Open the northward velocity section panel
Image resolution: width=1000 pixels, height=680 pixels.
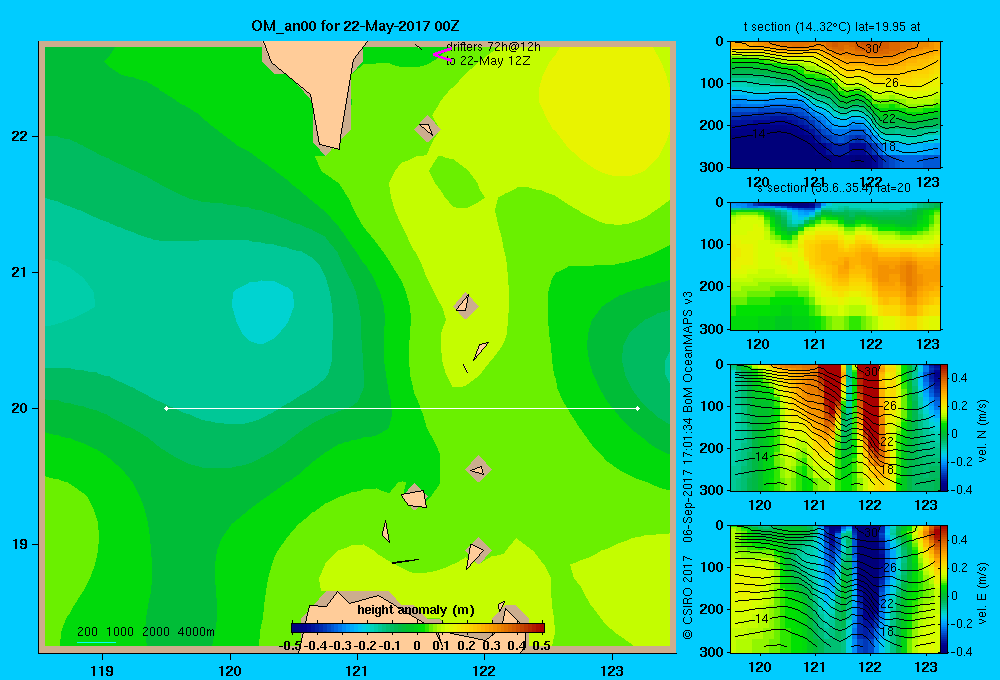(835, 427)
